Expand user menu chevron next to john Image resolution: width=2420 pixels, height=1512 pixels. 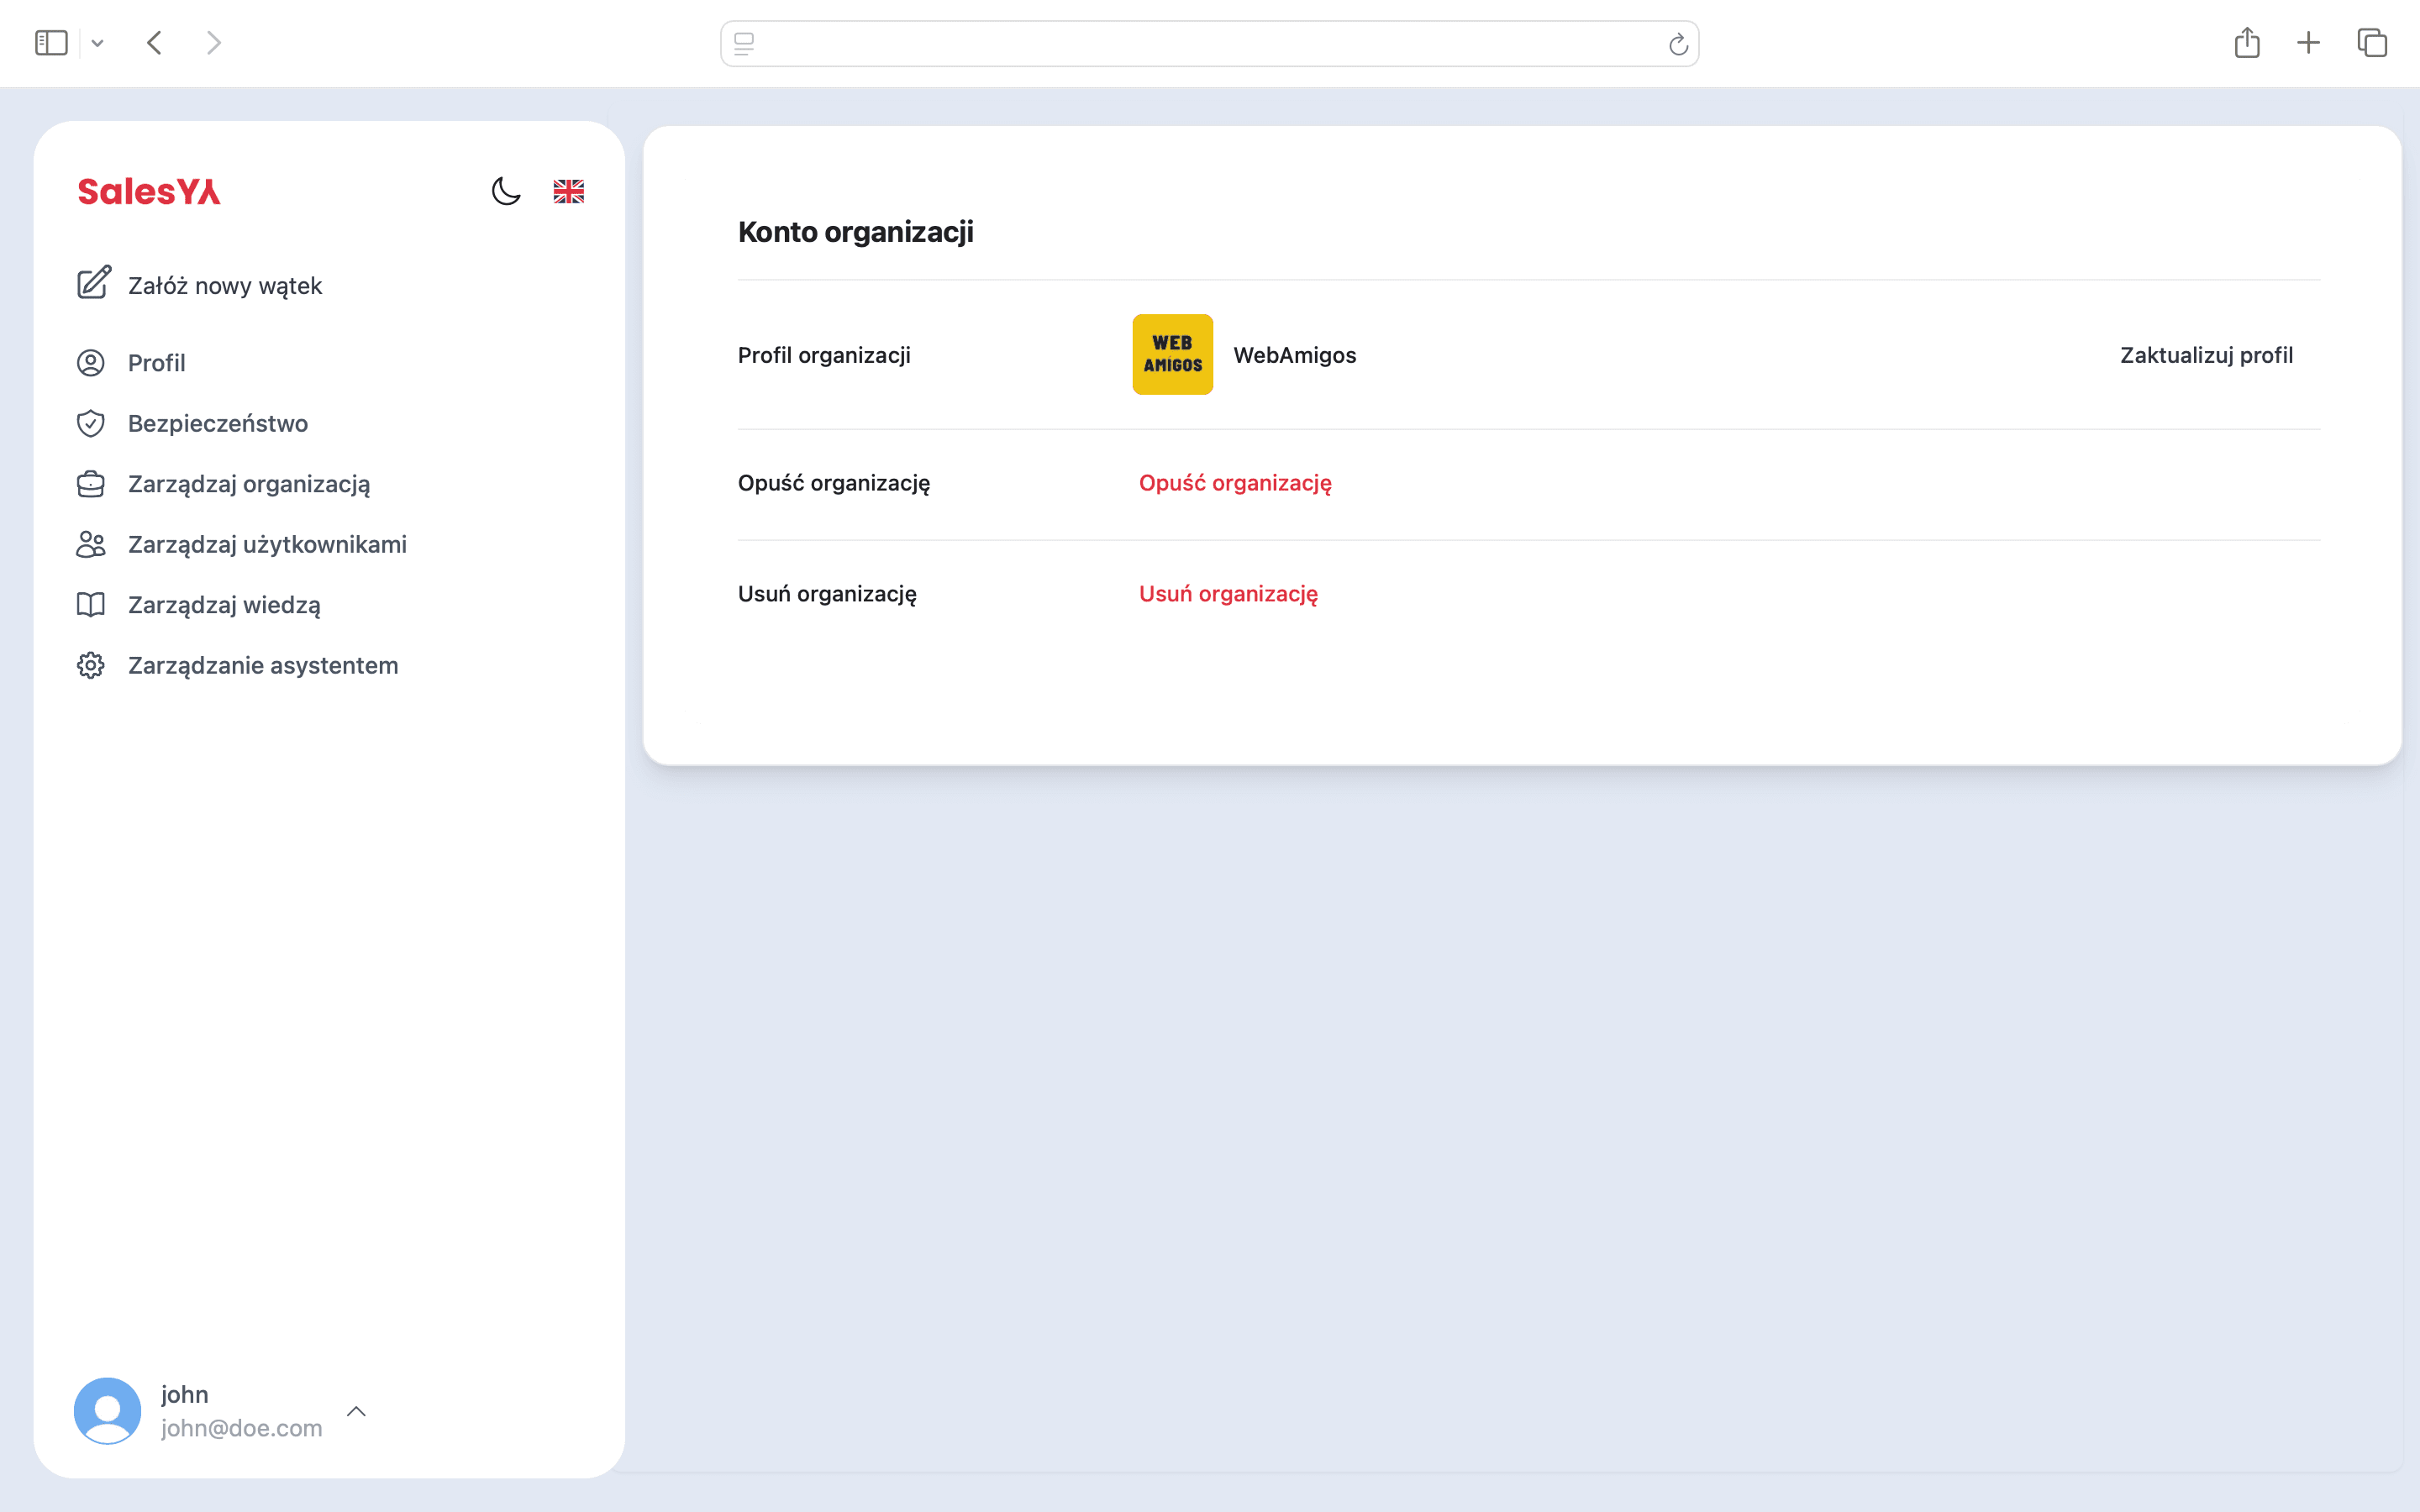[356, 1411]
